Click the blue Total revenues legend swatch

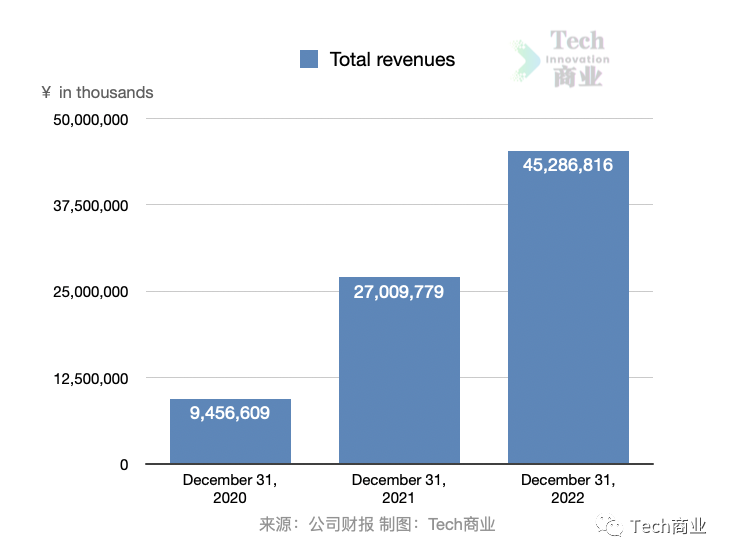[x=309, y=60]
